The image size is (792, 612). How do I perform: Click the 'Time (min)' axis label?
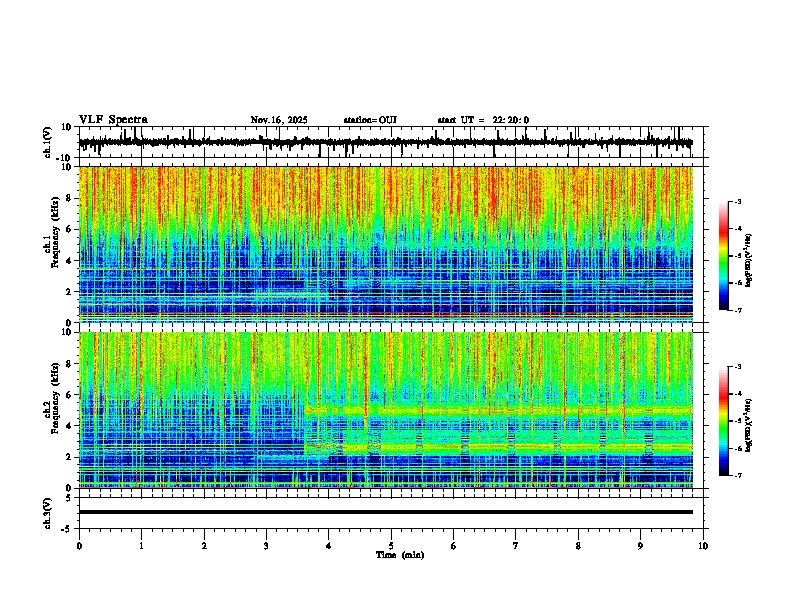pos(400,555)
